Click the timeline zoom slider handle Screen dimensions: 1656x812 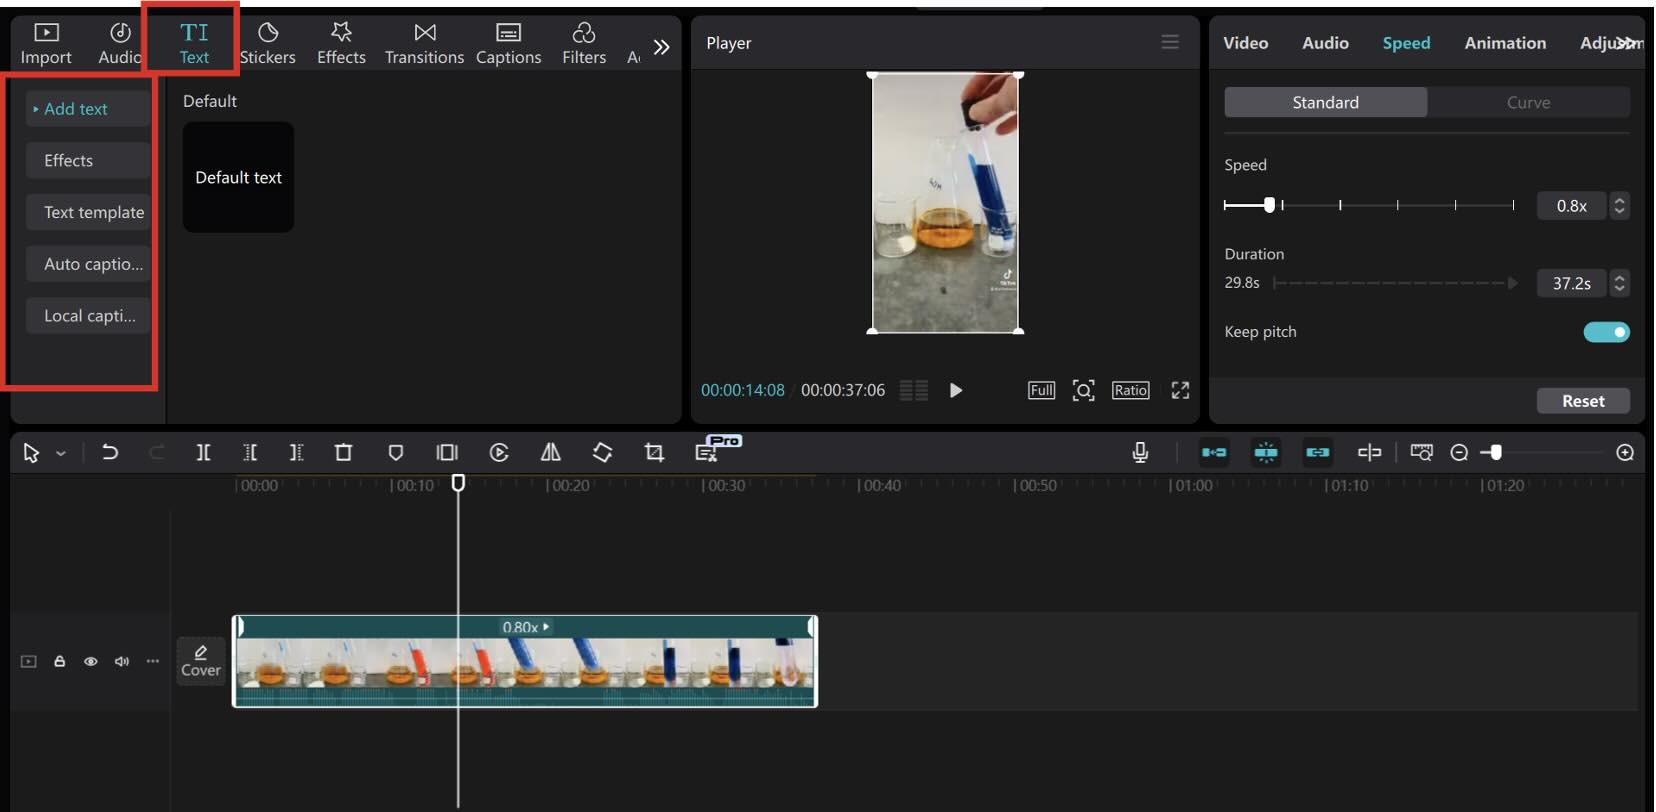click(x=1496, y=453)
